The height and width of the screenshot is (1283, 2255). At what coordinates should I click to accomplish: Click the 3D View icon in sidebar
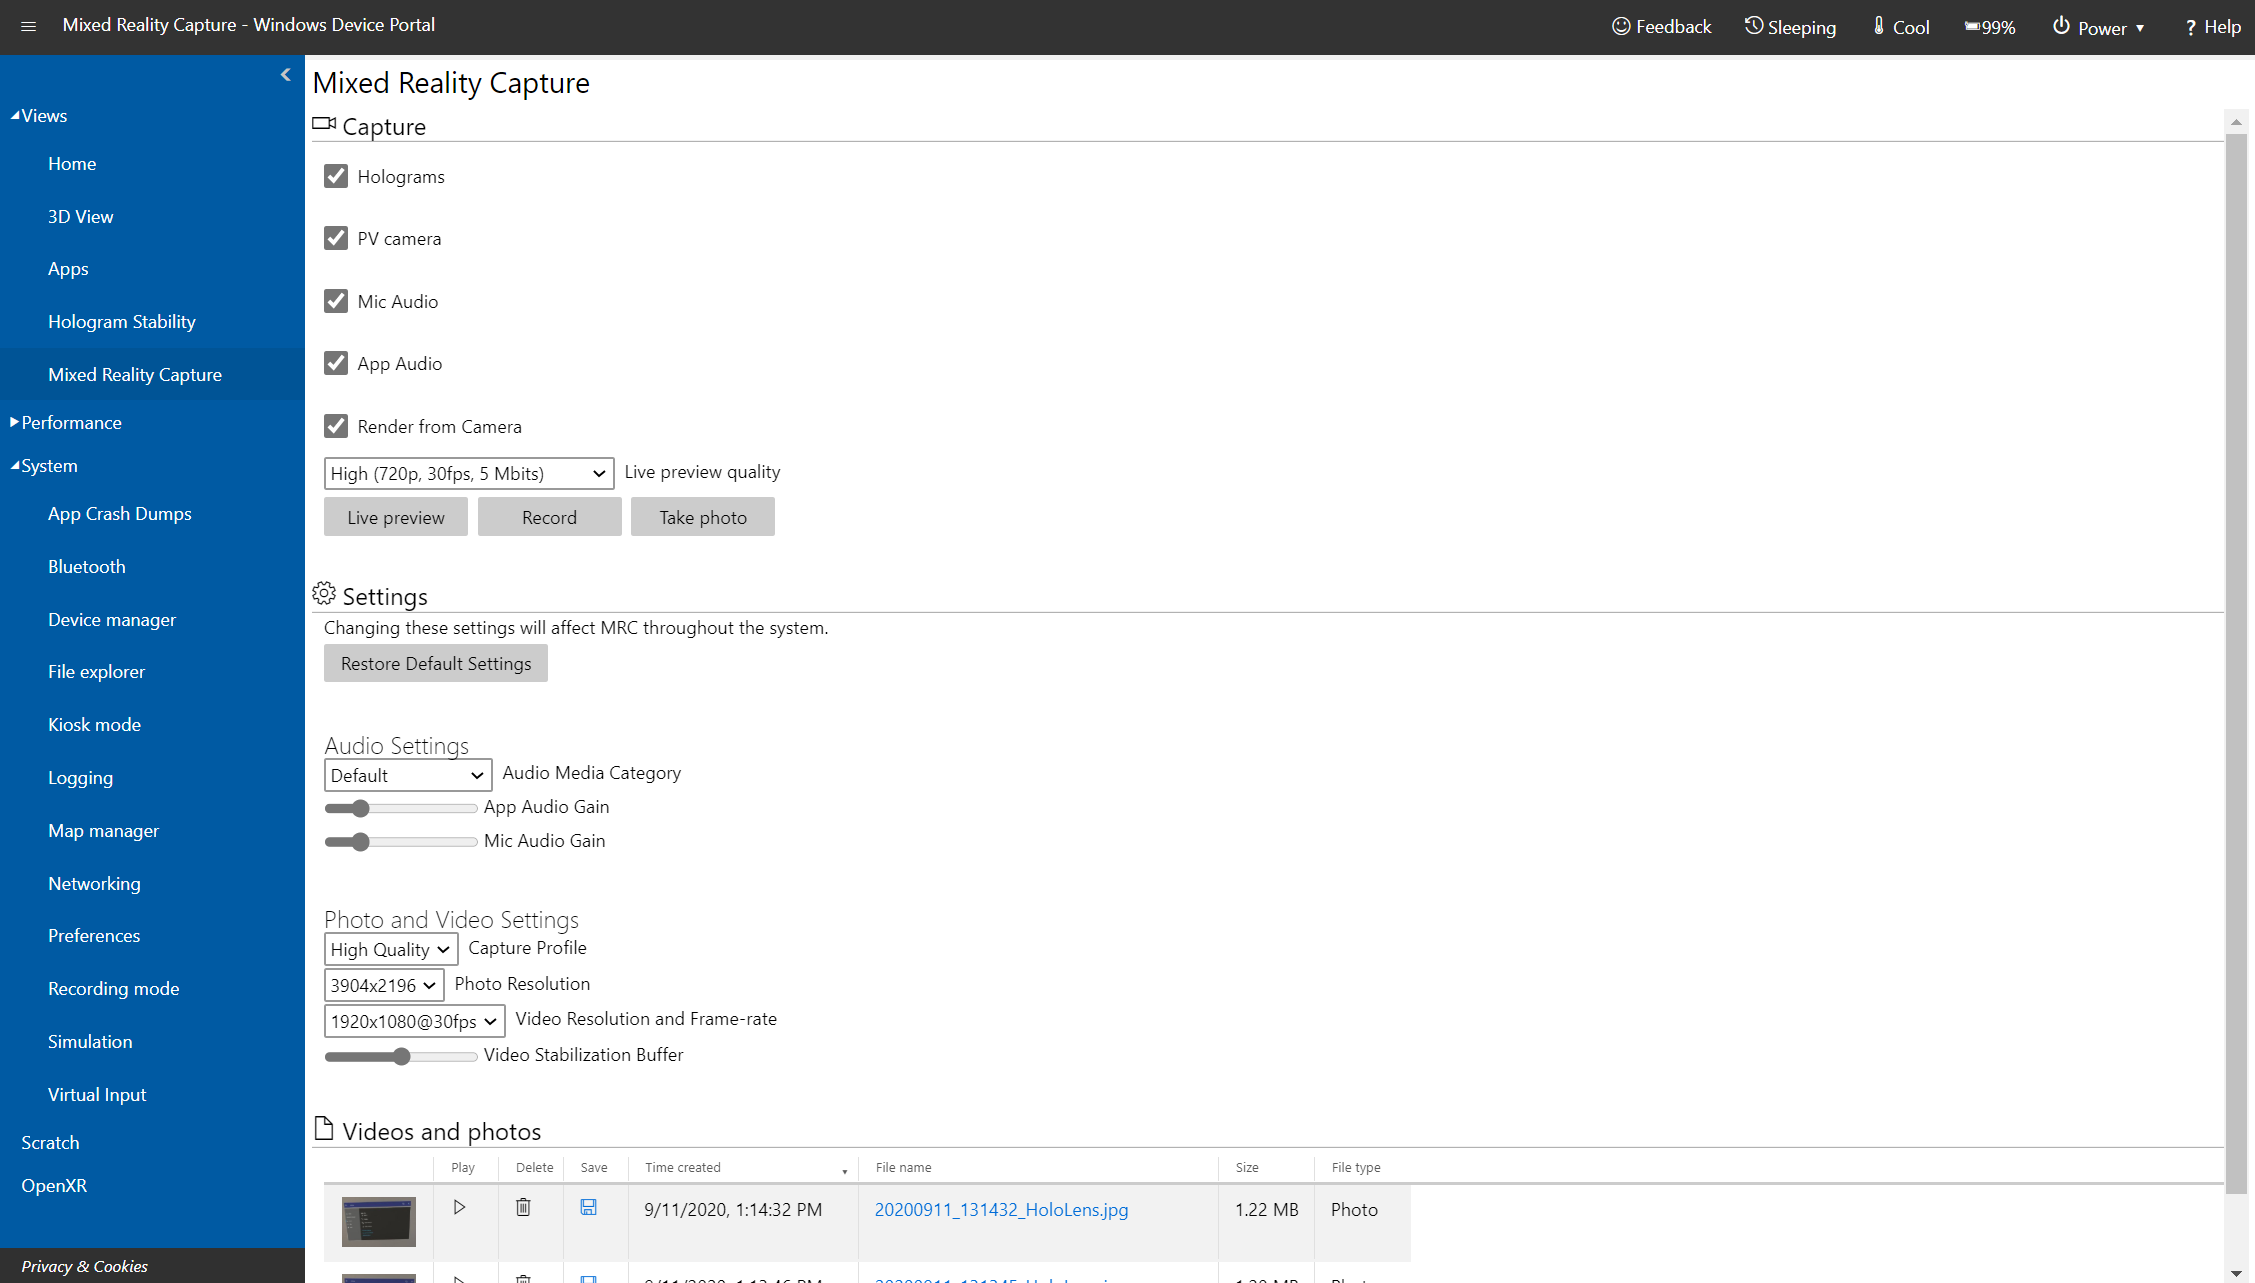click(81, 215)
